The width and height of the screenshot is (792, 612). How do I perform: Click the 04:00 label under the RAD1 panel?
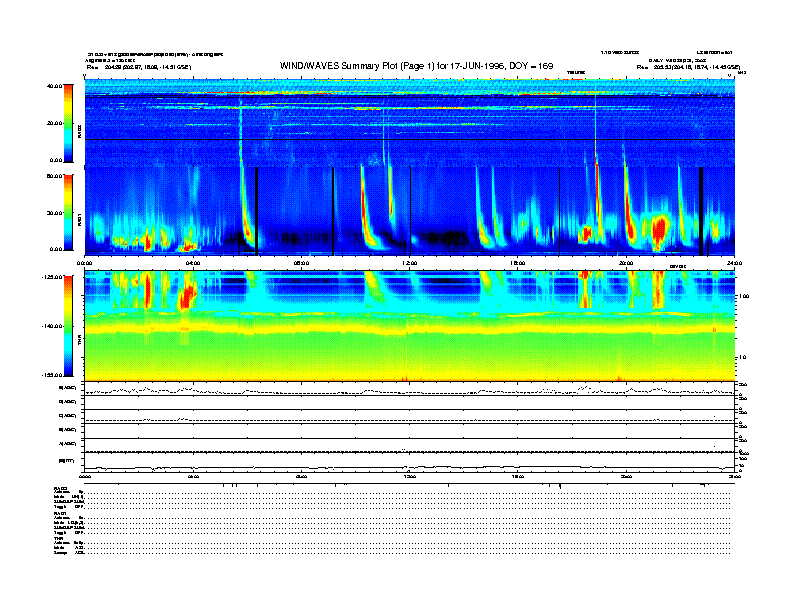193,263
